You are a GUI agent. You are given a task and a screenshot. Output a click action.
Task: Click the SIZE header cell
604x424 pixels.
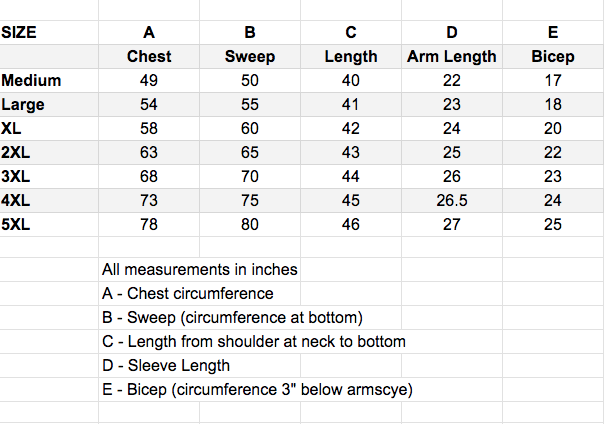(20, 31)
